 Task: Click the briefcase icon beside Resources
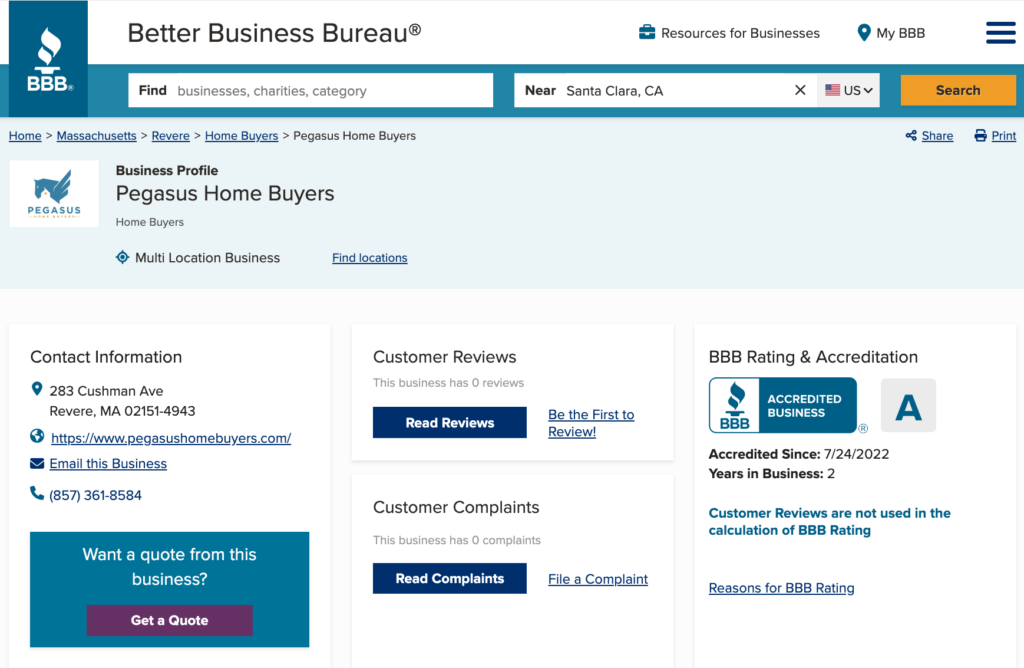[647, 32]
